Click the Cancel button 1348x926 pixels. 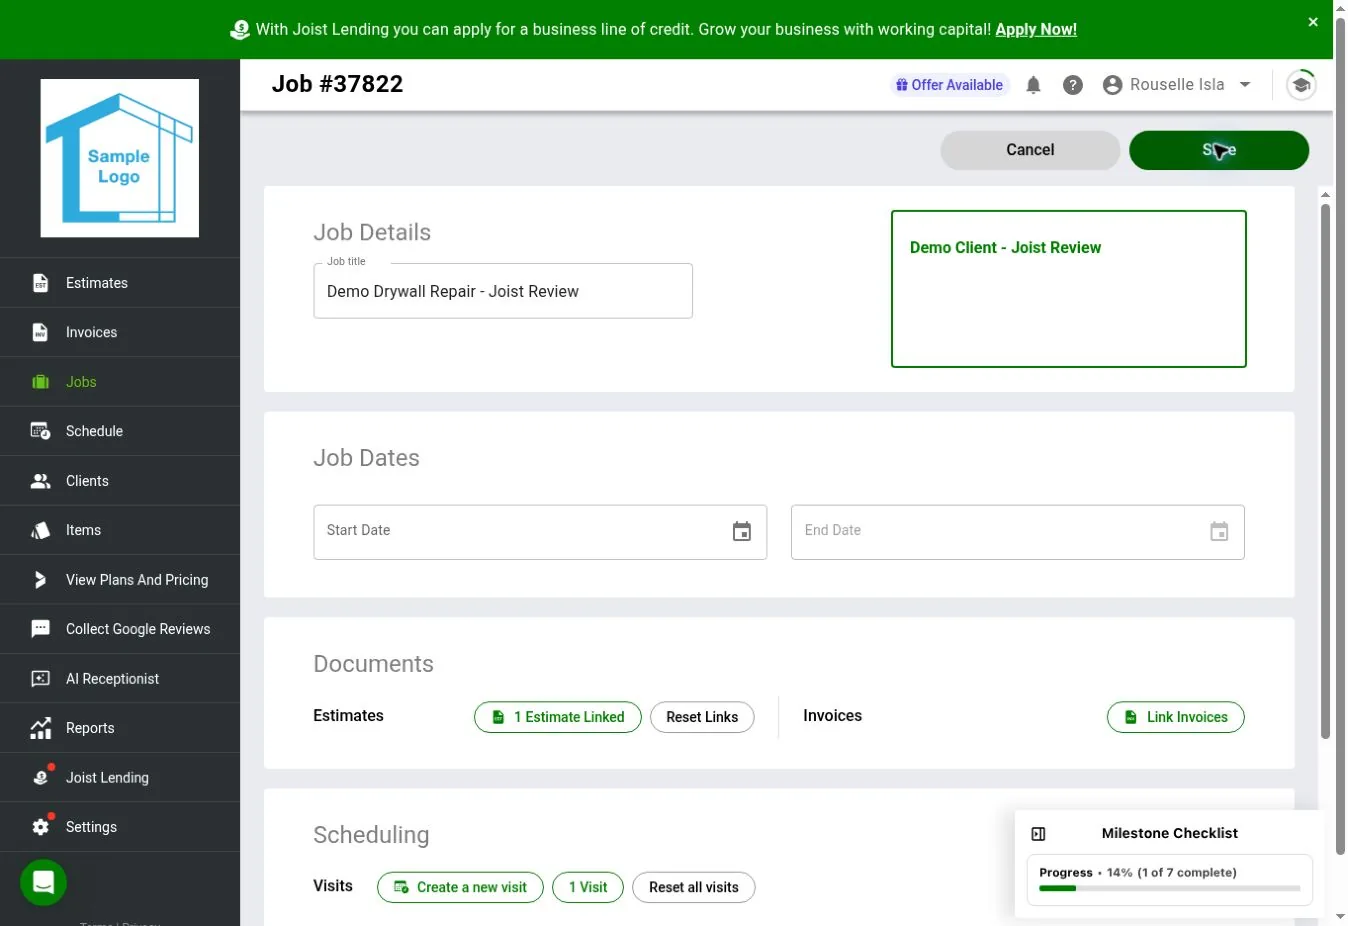coord(1030,150)
